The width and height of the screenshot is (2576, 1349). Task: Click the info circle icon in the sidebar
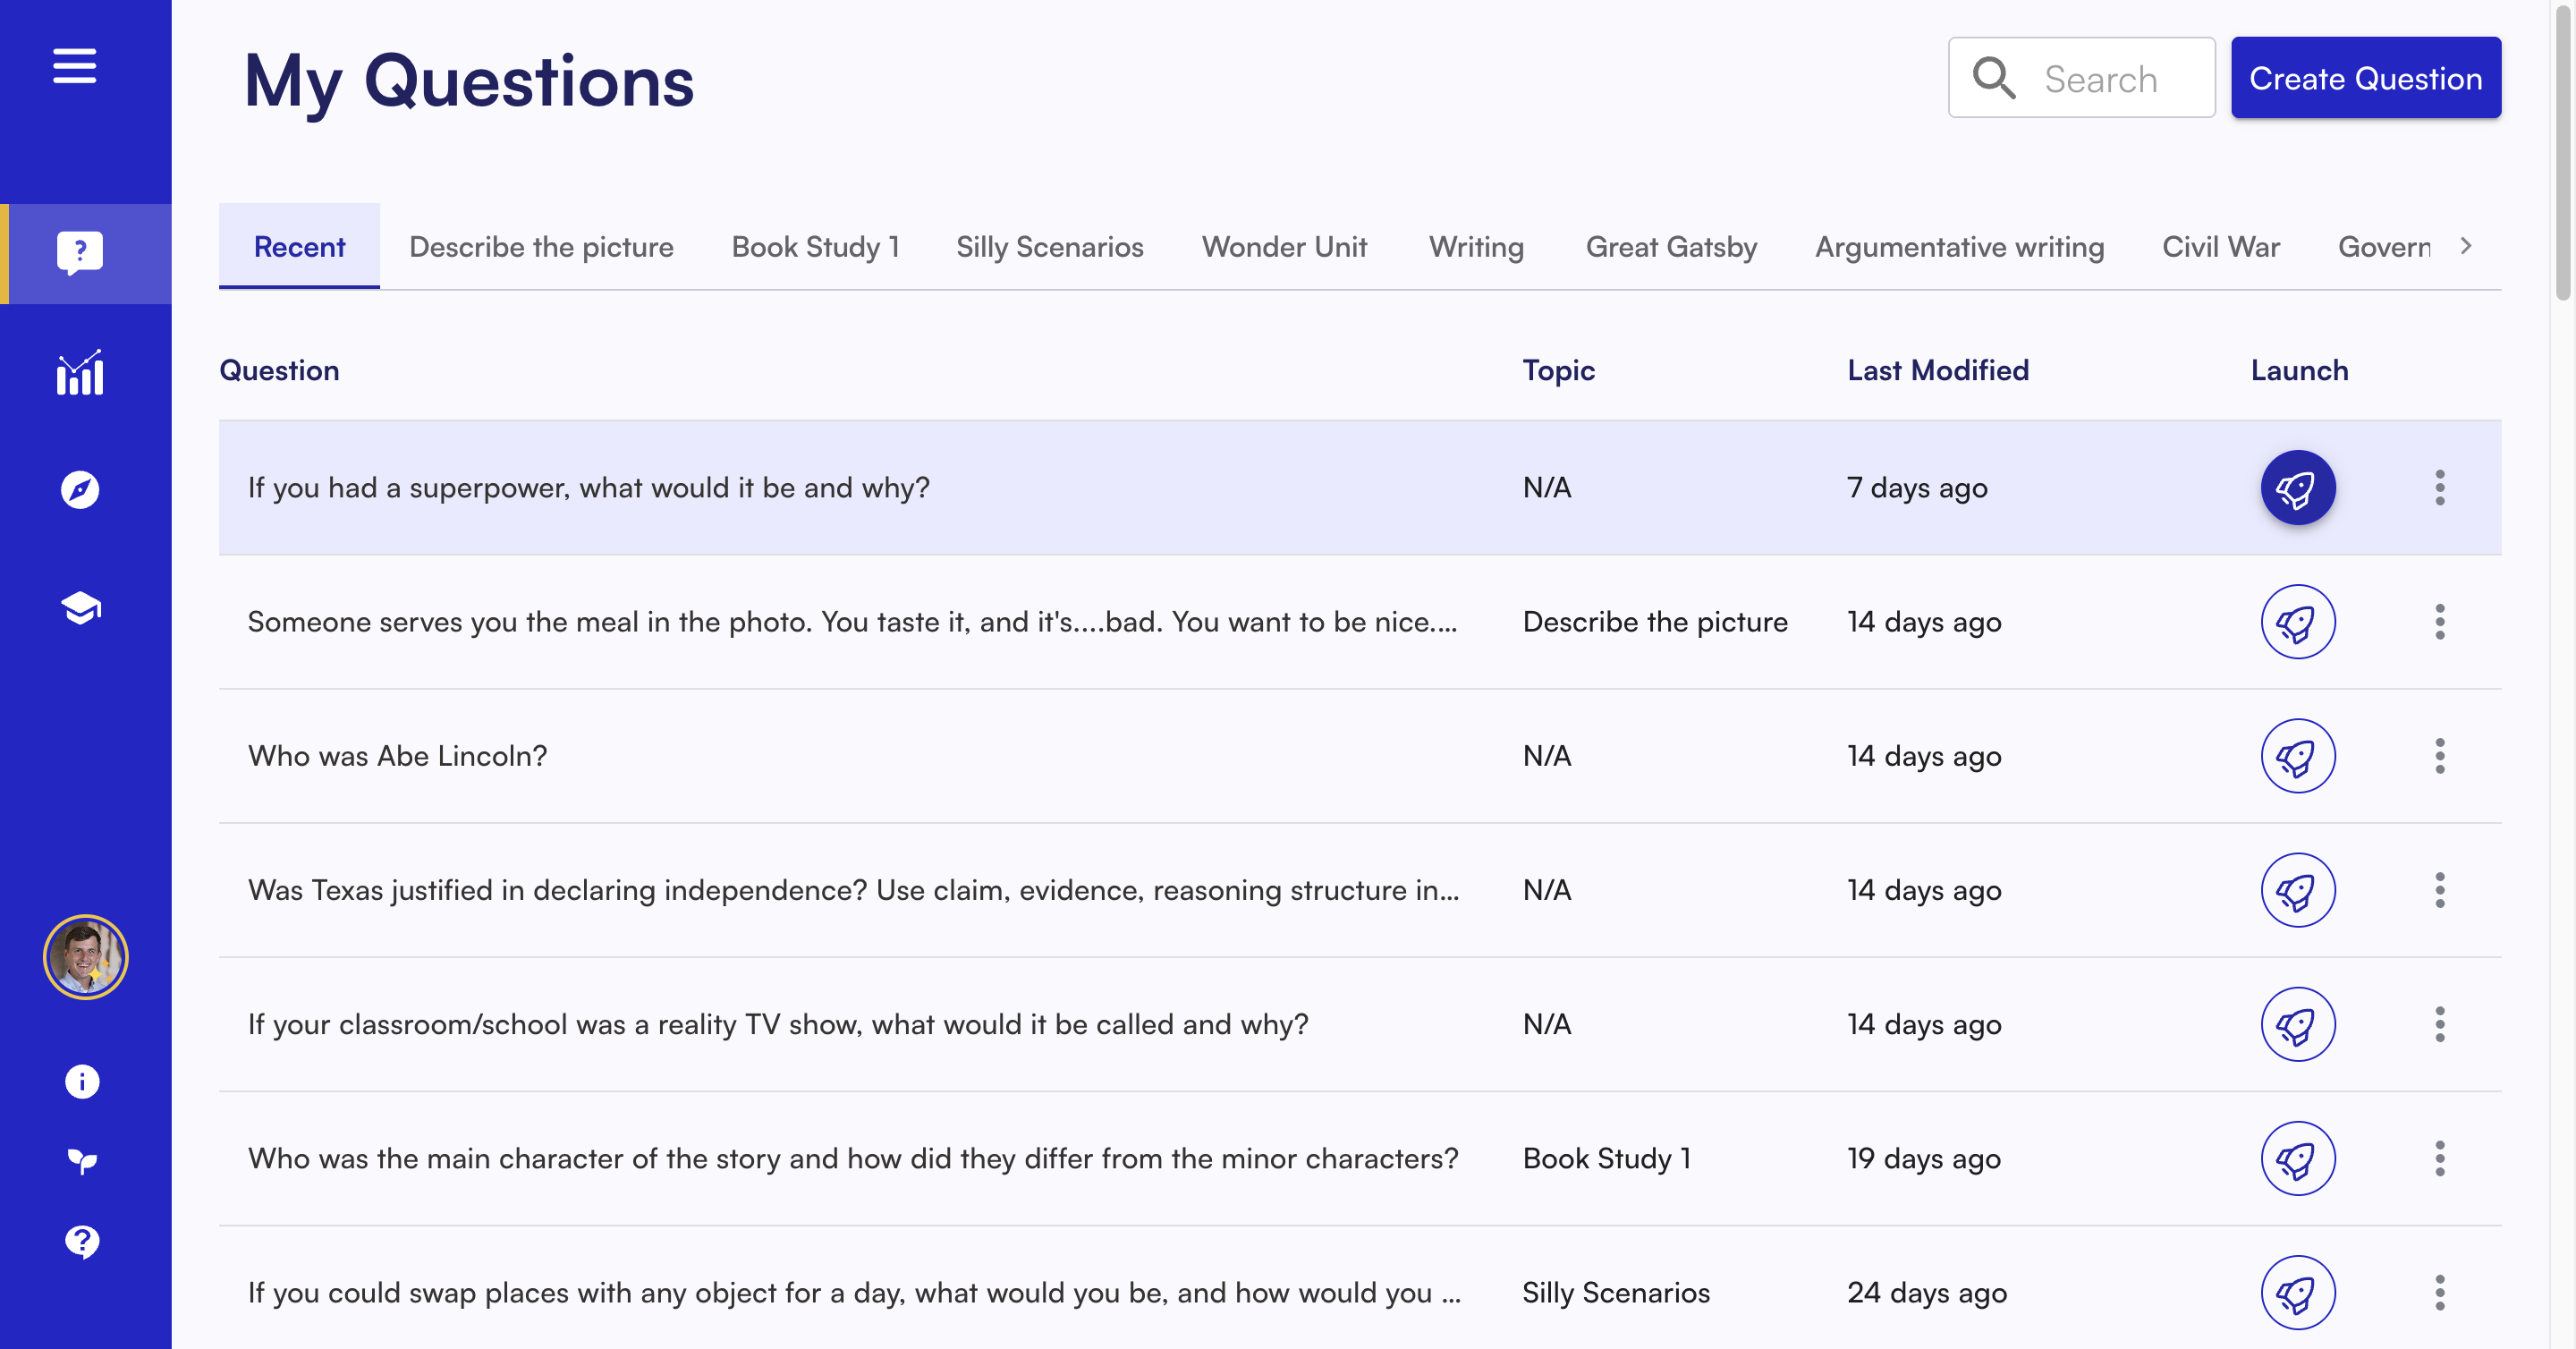pyautogui.click(x=82, y=1081)
